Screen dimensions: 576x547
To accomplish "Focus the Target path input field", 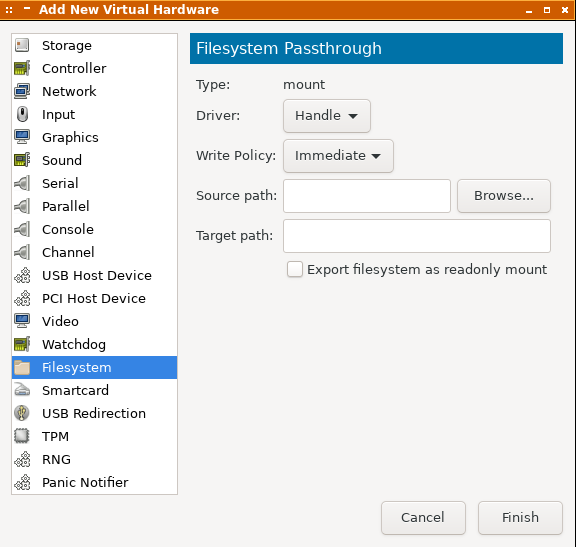I will tap(417, 236).
